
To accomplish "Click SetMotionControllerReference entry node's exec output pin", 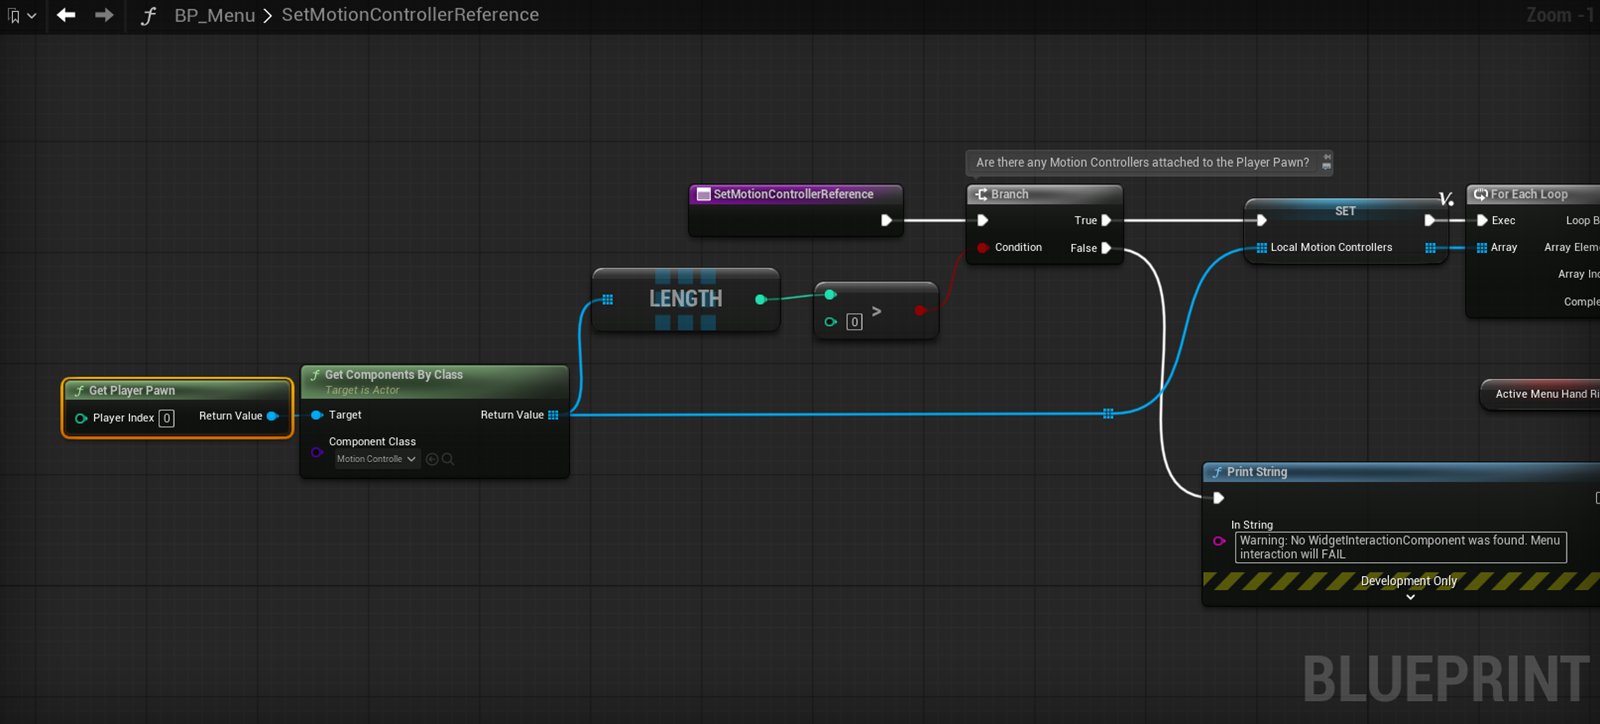I will [886, 220].
